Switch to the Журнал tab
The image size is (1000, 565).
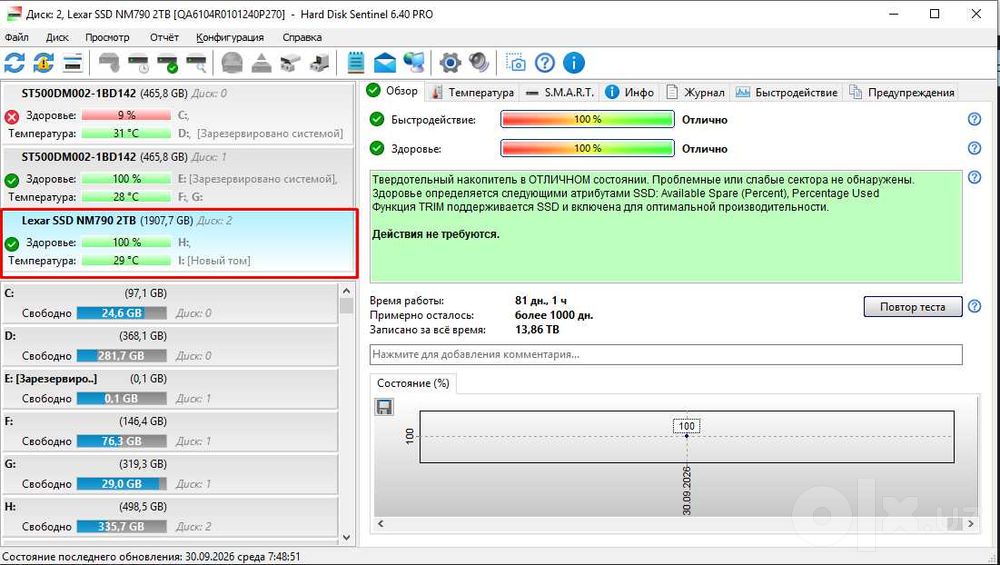pyautogui.click(x=695, y=92)
